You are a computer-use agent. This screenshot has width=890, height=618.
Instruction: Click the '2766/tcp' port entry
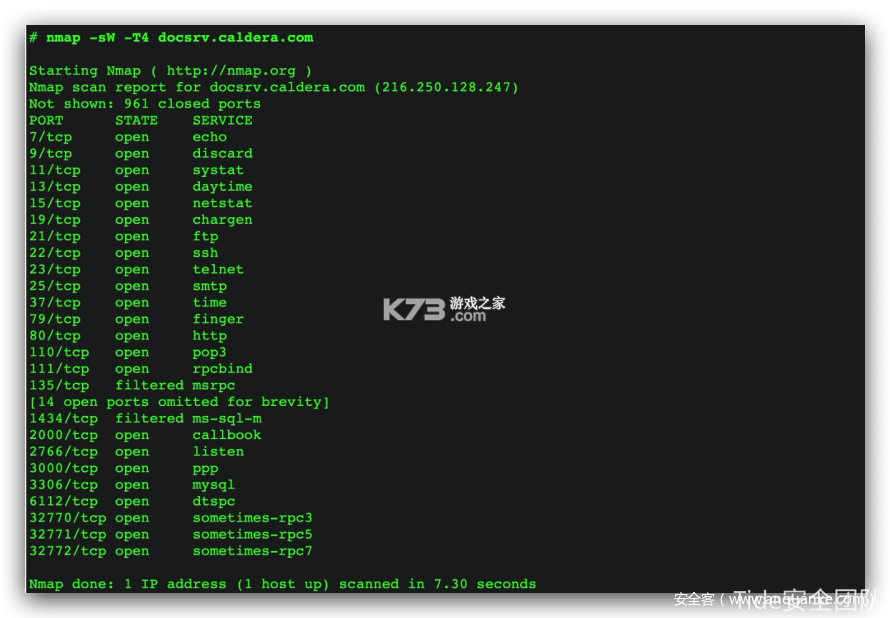click(x=64, y=452)
